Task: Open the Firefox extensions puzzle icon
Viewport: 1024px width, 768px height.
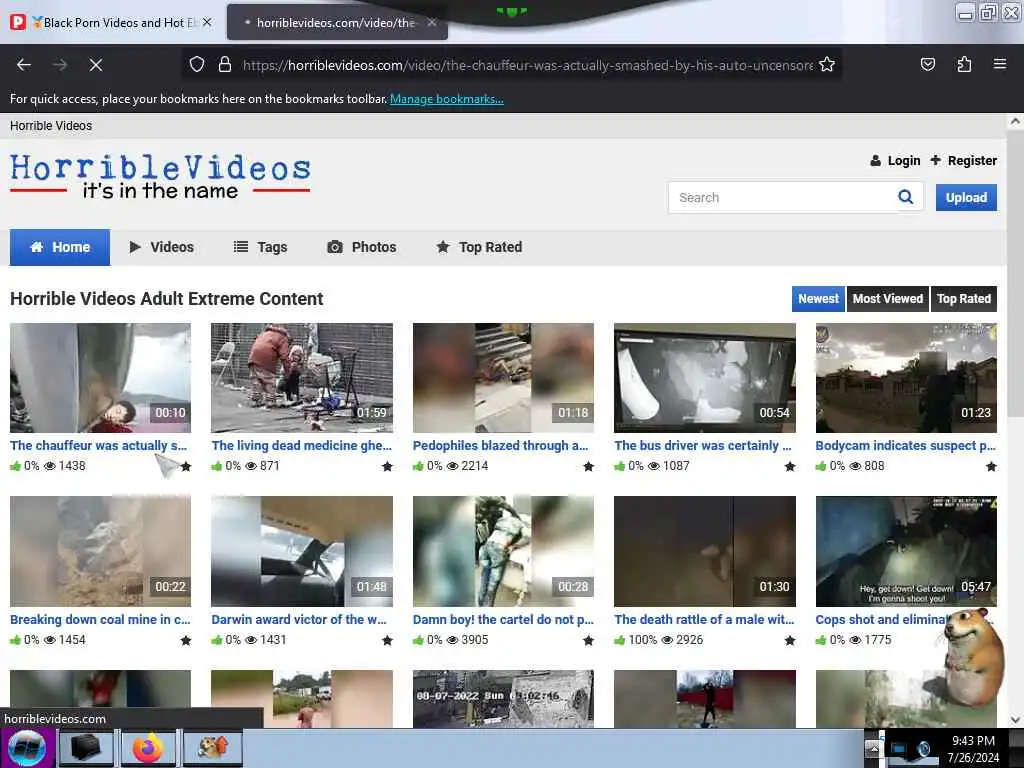Action: pyautogui.click(x=964, y=64)
